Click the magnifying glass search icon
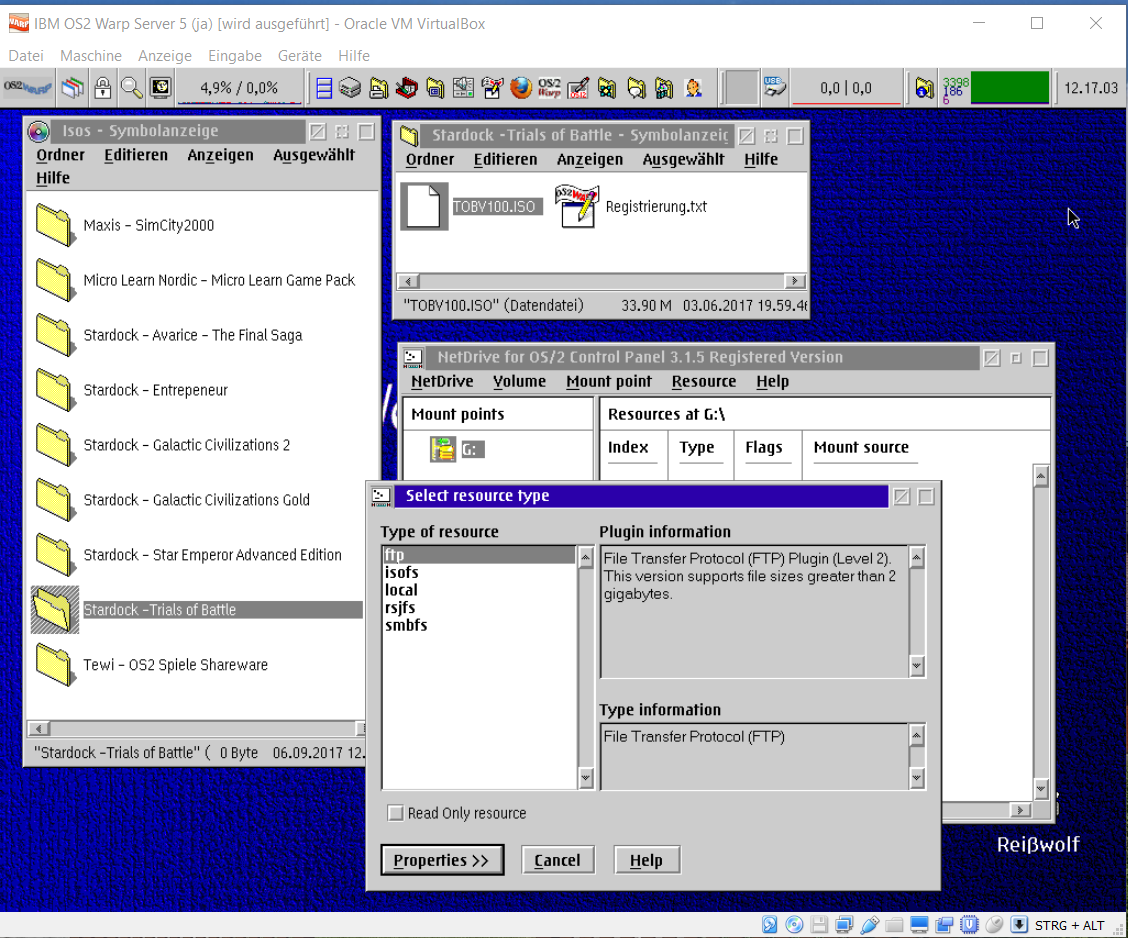The height and width of the screenshot is (938, 1128). coord(132,88)
